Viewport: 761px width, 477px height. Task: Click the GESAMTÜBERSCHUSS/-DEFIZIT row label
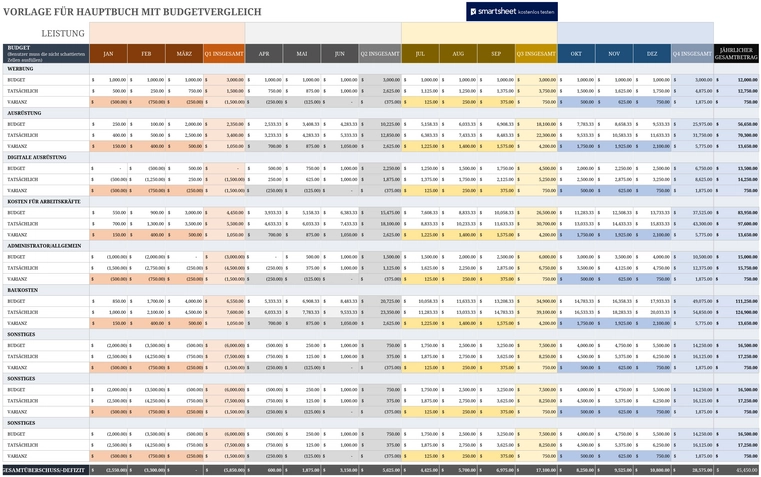click(45, 470)
